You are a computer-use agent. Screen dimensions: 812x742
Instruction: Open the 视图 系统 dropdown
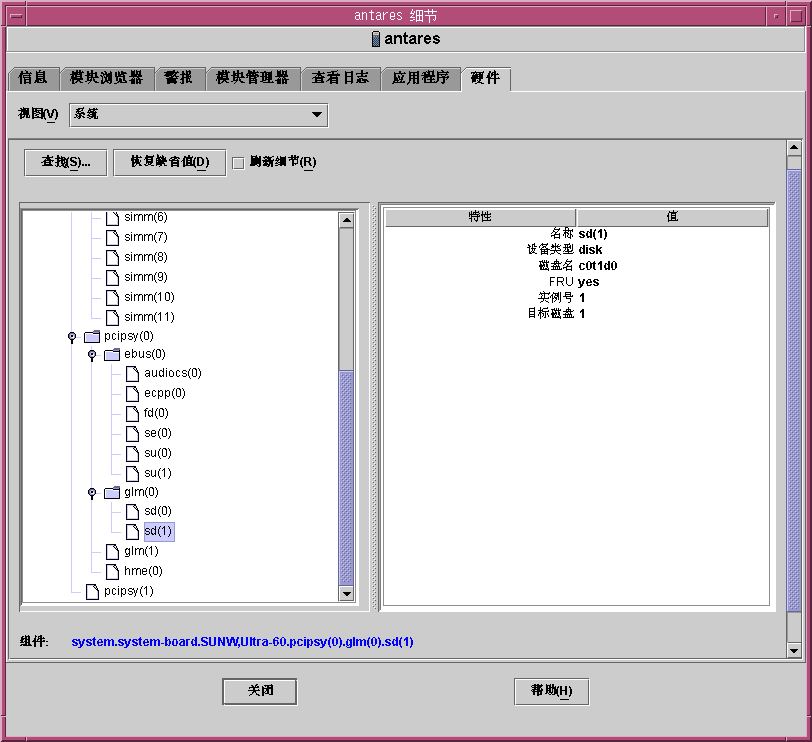tap(199, 114)
